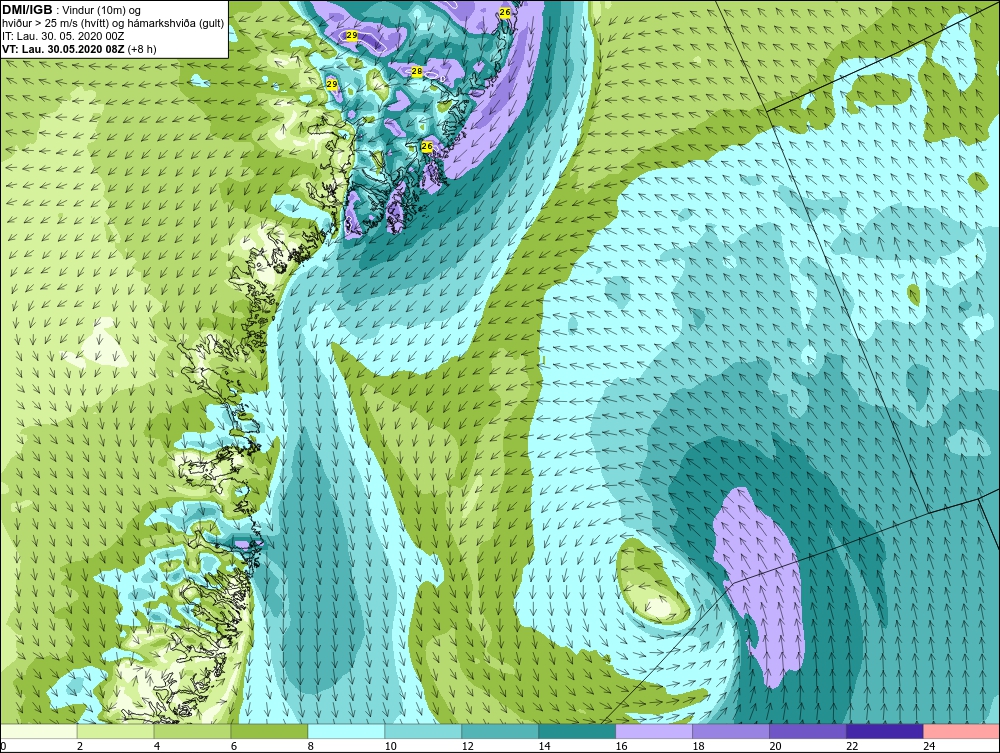
Task: Select the 4–6 m/s green legend swatch
Action: 193,731
